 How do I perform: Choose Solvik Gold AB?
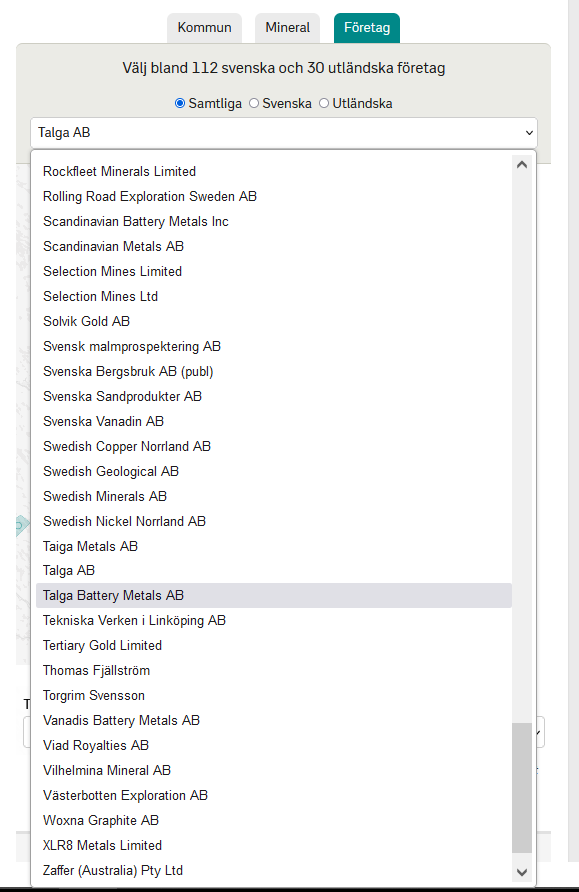click(274, 321)
